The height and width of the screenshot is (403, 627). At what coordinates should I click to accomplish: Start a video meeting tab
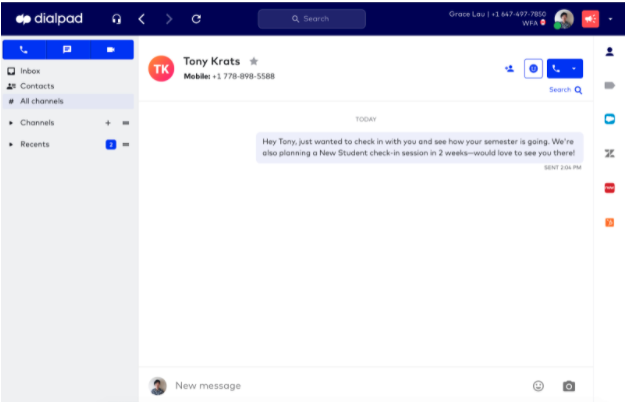pyautogui.click(x=111, y=50)
